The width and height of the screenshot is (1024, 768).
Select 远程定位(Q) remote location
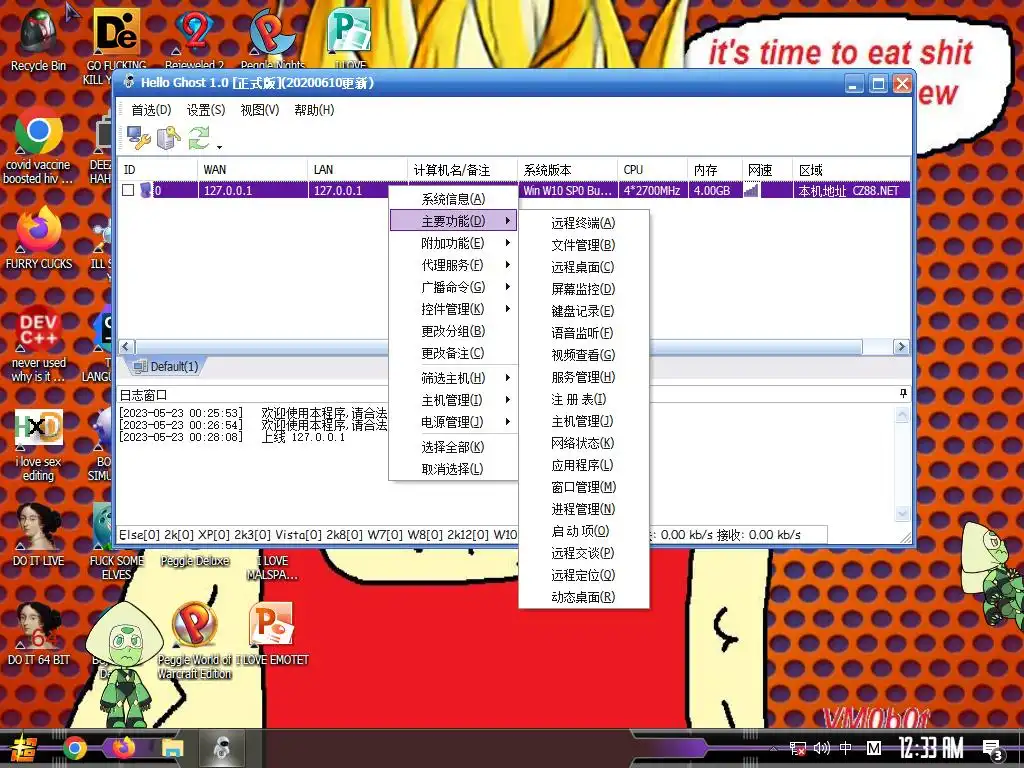coord(583,575)
